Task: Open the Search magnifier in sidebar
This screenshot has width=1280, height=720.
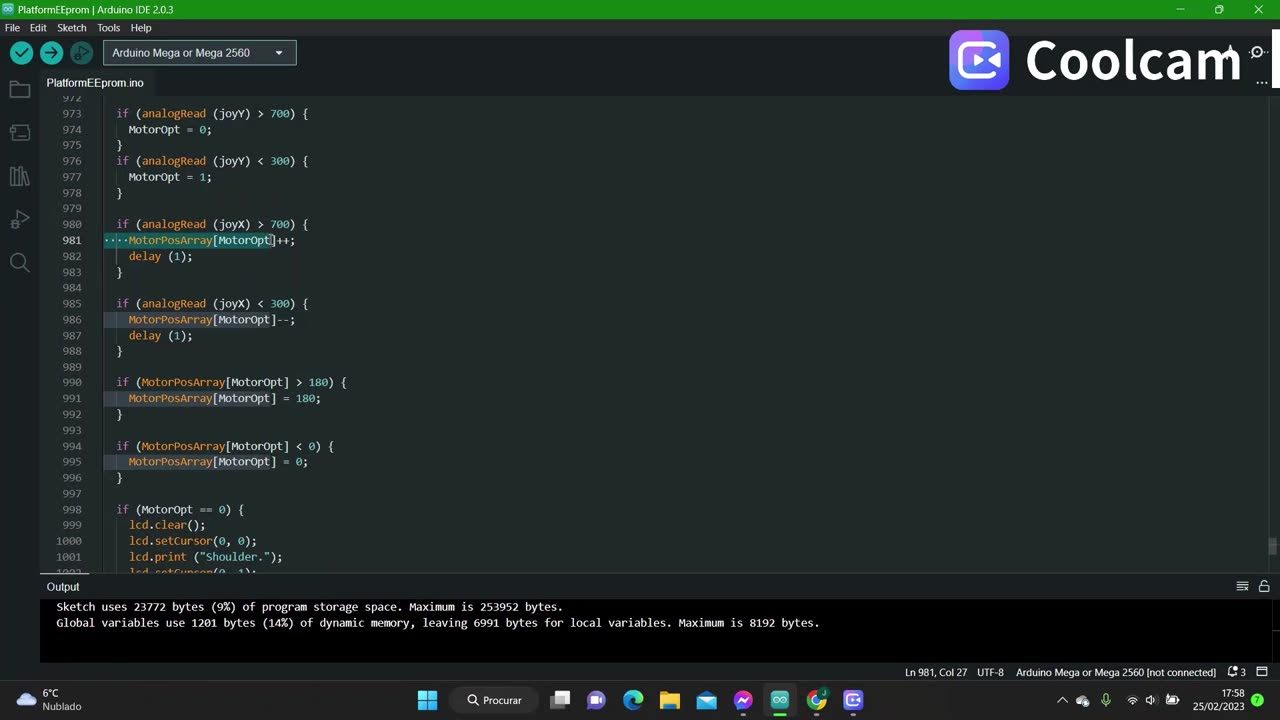Action: click(19, 263)
